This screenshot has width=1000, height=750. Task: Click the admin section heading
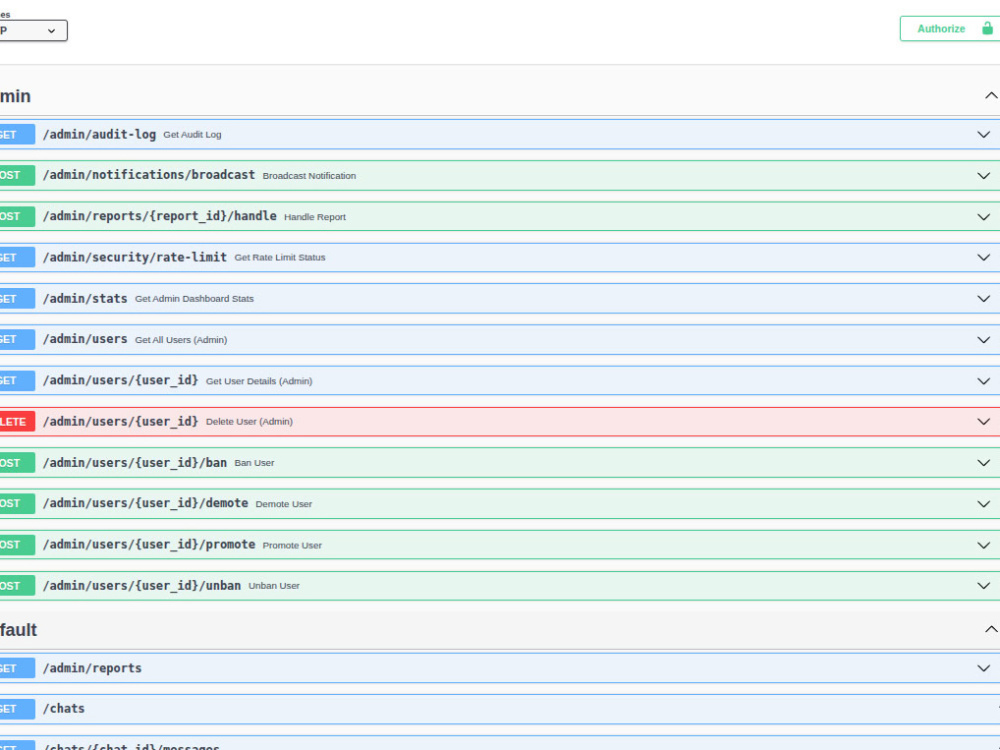tap(15, 96)
